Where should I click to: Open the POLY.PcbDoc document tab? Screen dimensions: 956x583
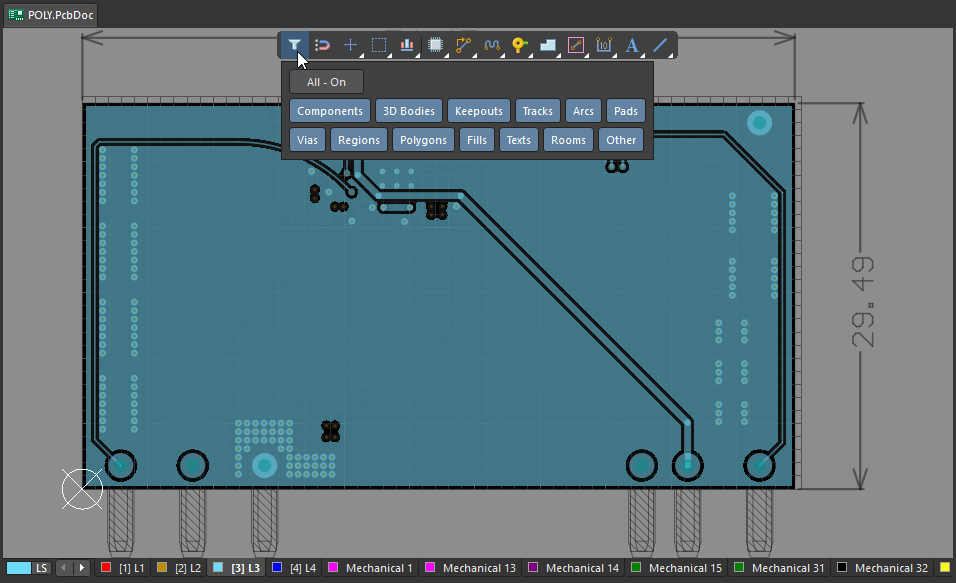(51, 15)
